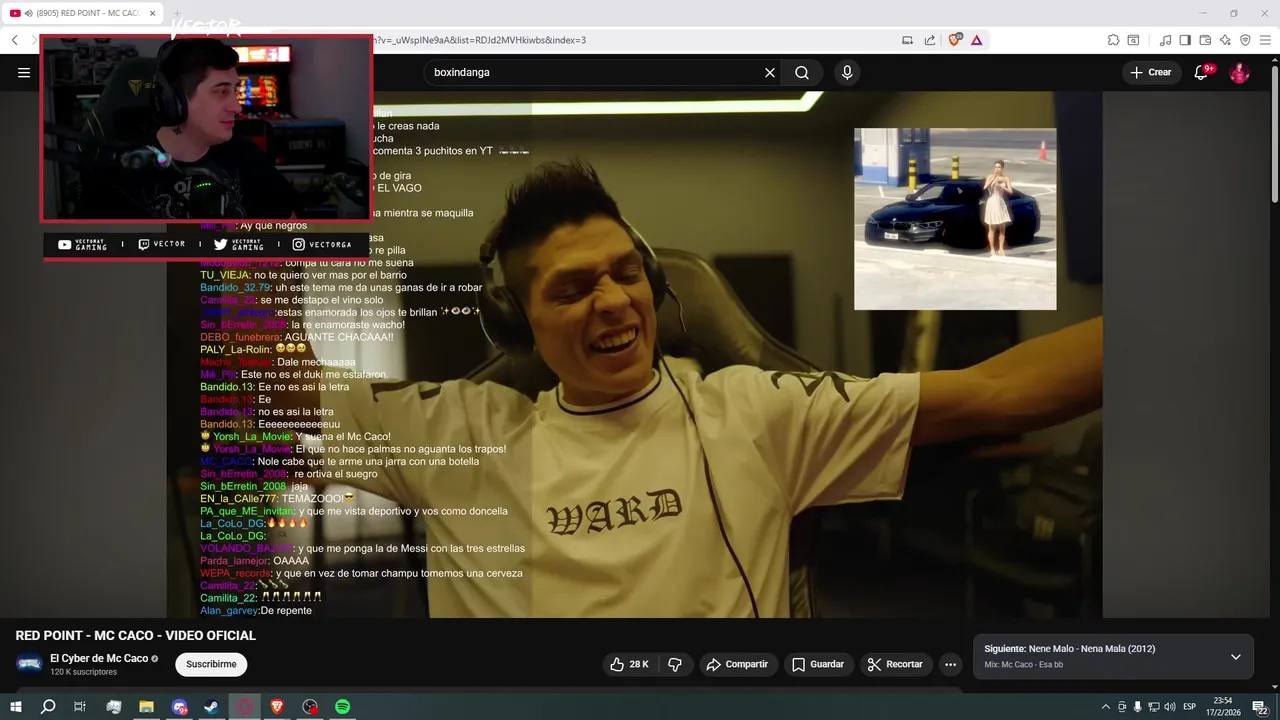Open the media control music note icon
The image size is (1280, 720).
(1165, 40)
